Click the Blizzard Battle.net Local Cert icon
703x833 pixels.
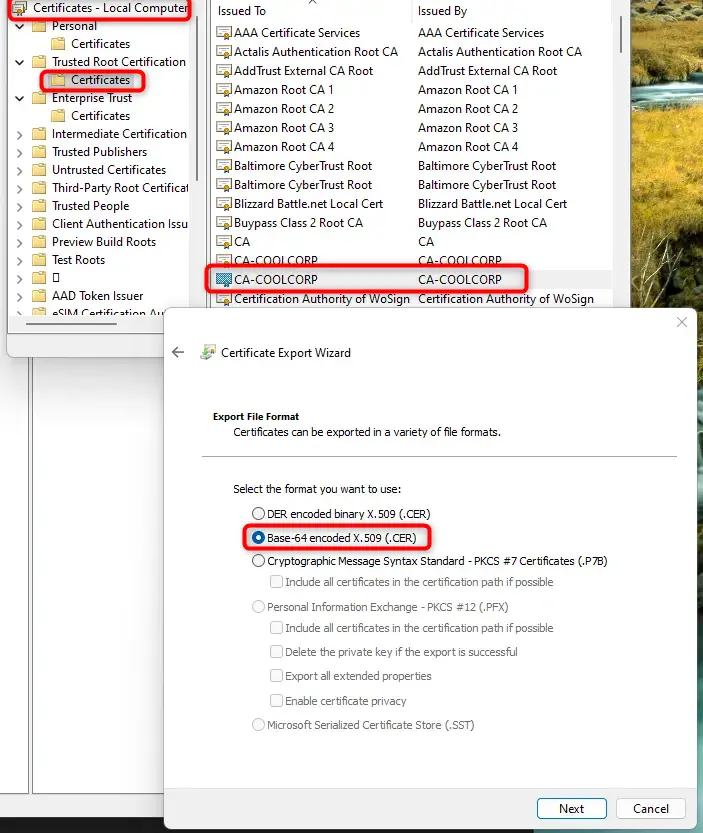(x=224, y=204)
